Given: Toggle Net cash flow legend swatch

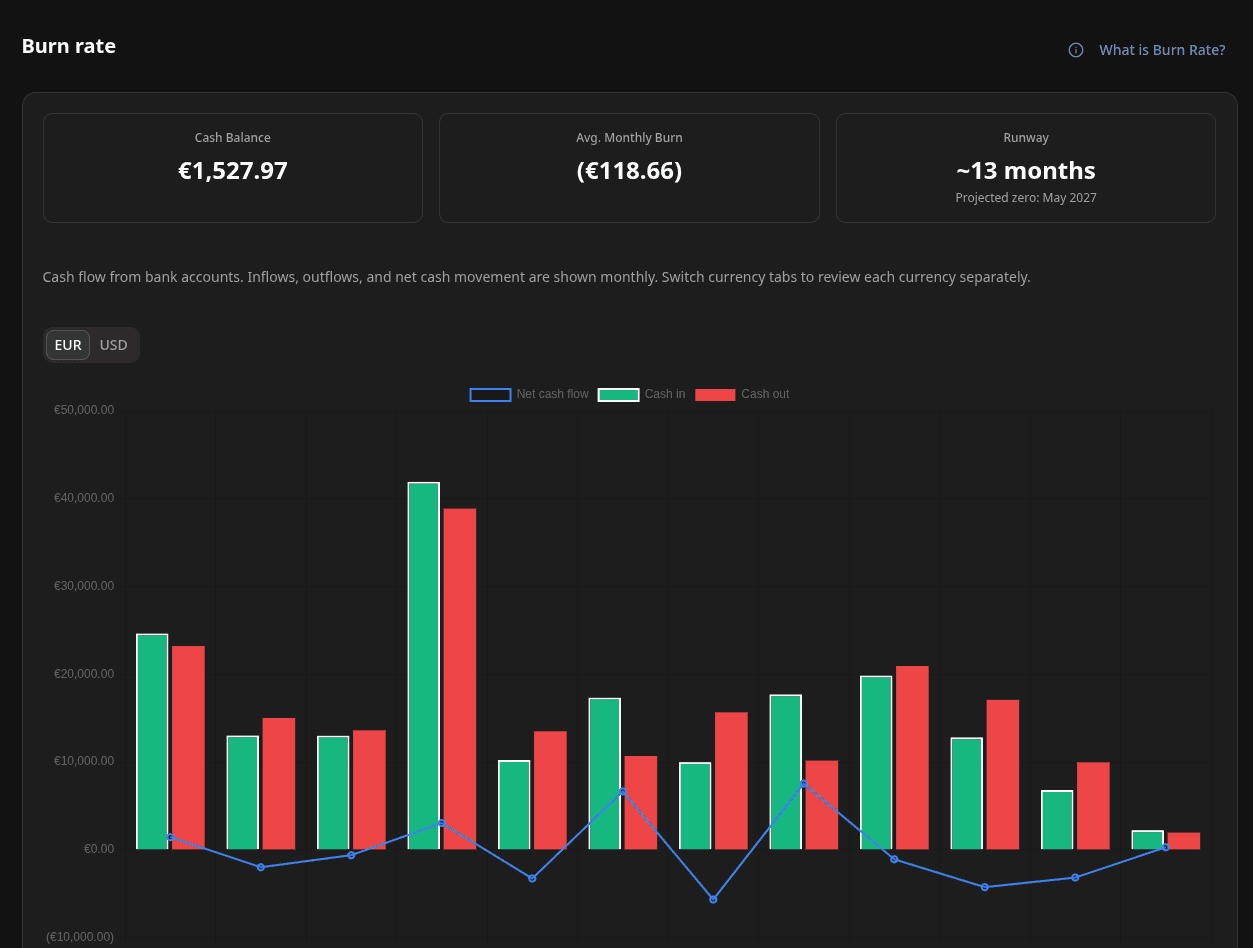Looking at the screenshot, I should click(491, 395).
